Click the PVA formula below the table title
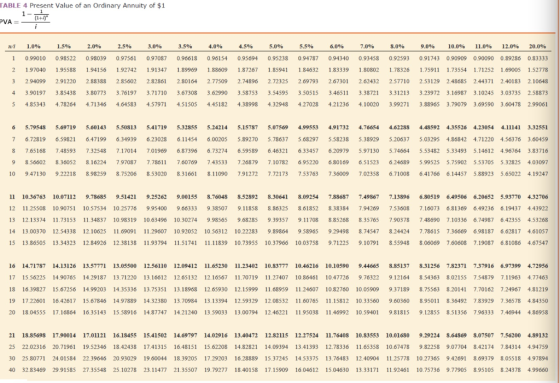The width and height of the screenshot is (560, 383). pos(24,21)
